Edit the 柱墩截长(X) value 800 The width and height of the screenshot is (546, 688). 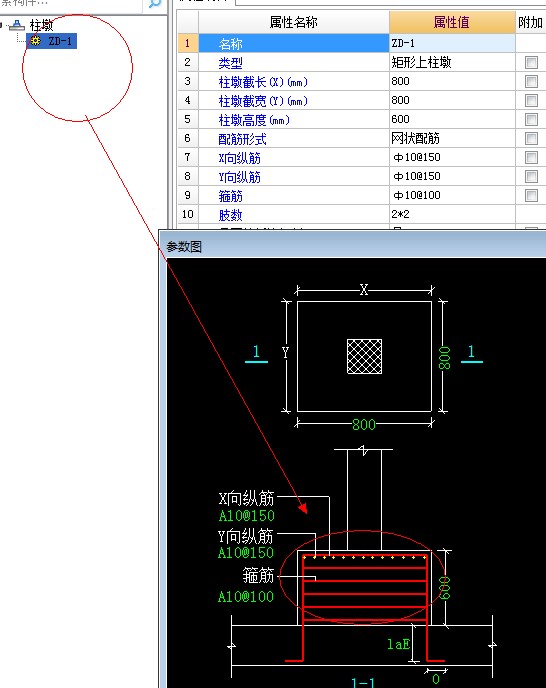452,81
